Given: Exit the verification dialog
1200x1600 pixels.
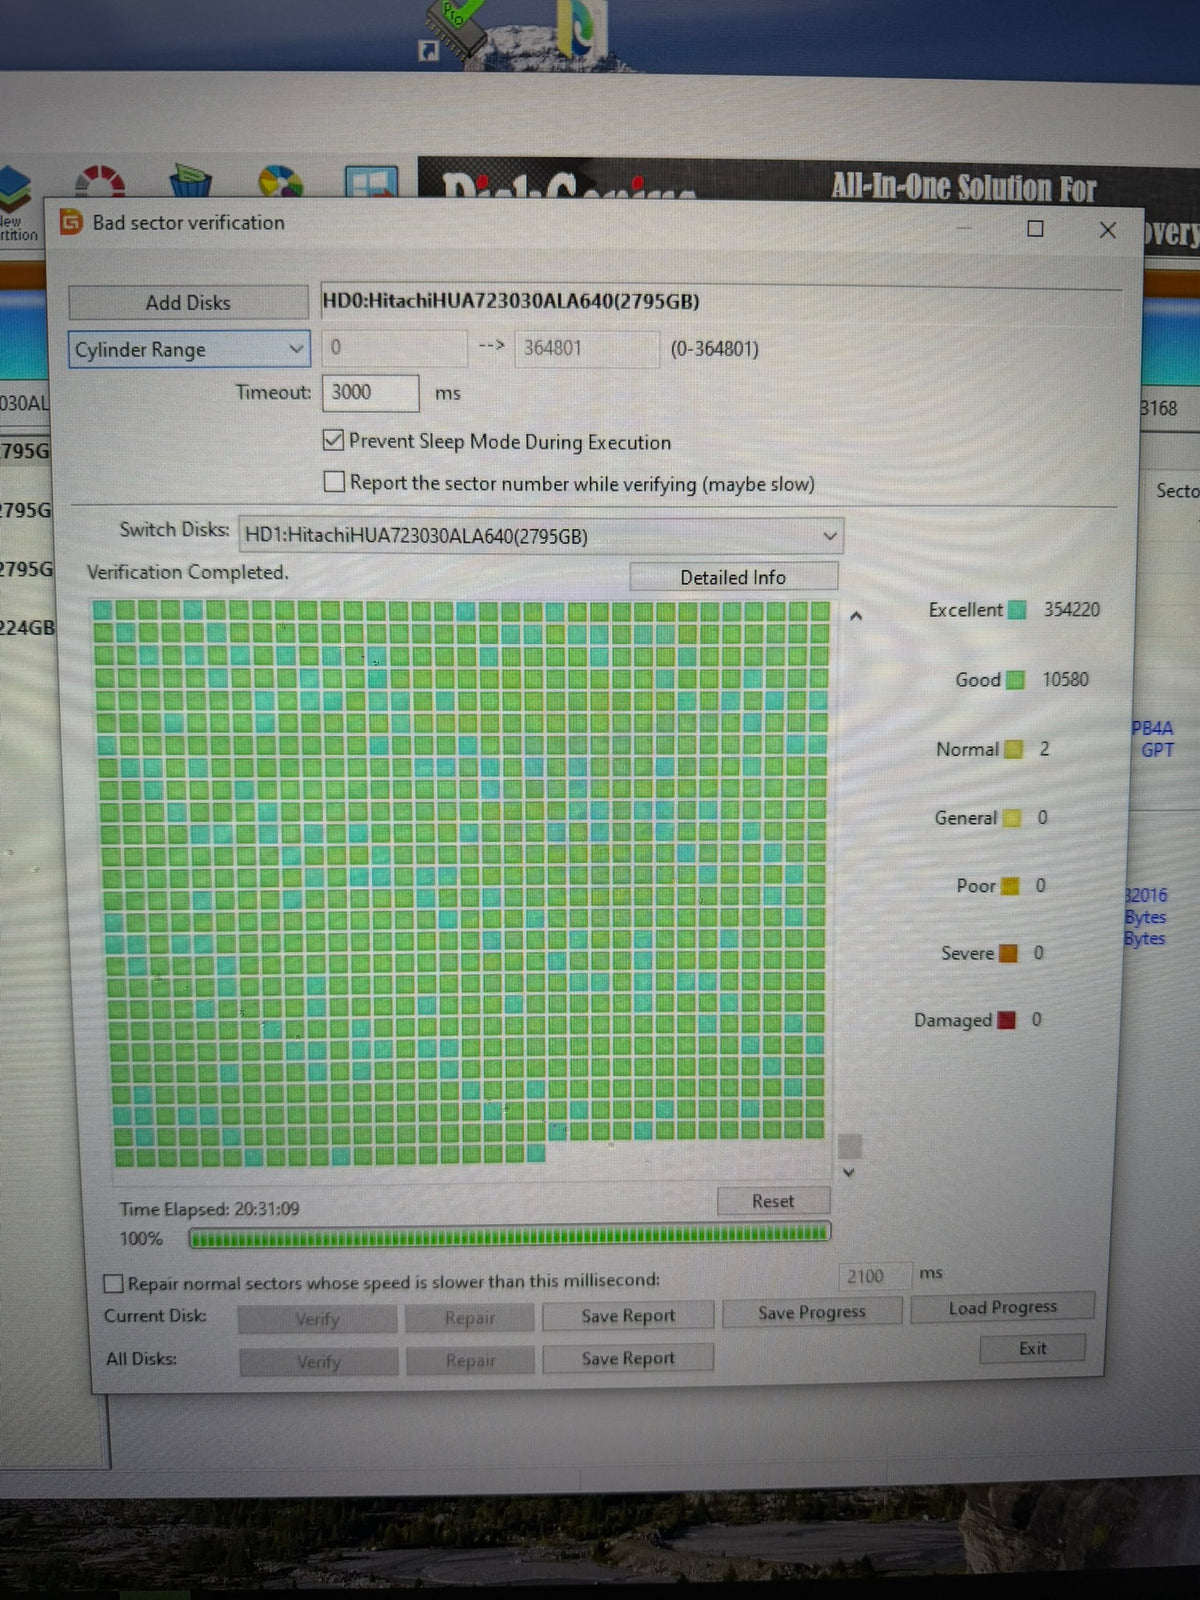Looking at the screenshot, I should coord(1033,1348).
